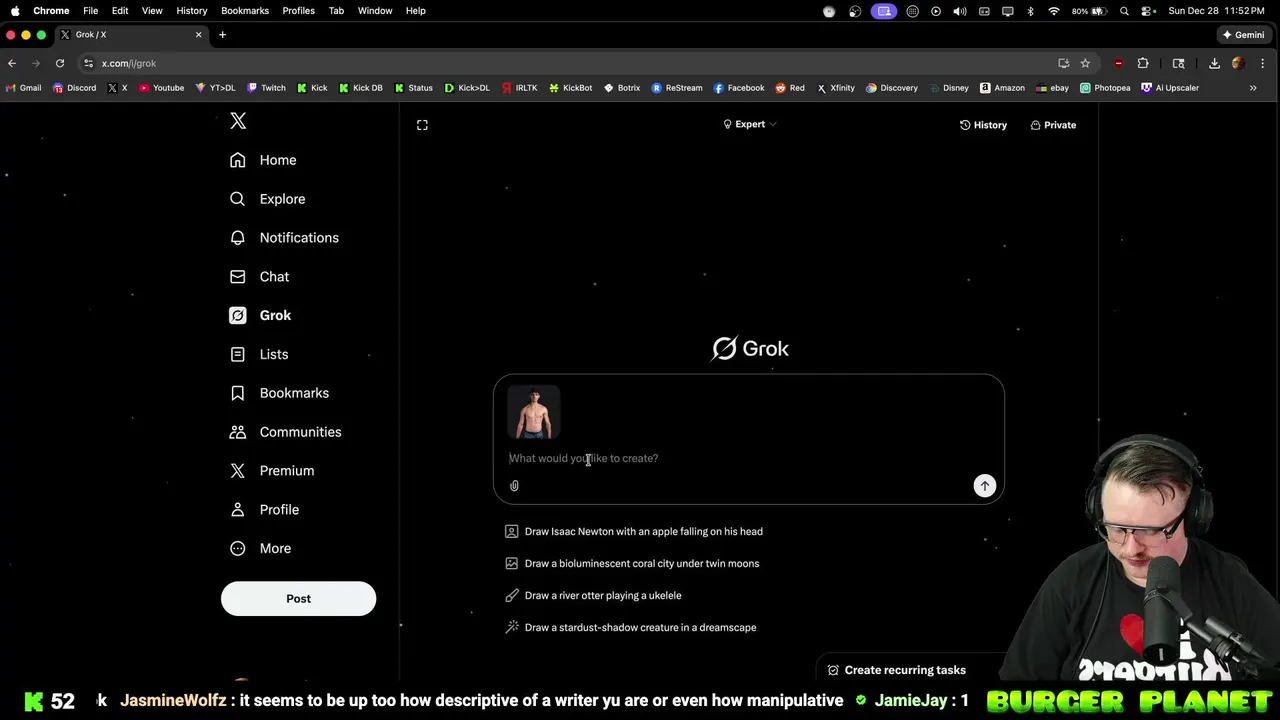Open Notifications in the sidebar
The image size is (1280, 720).
284,238
